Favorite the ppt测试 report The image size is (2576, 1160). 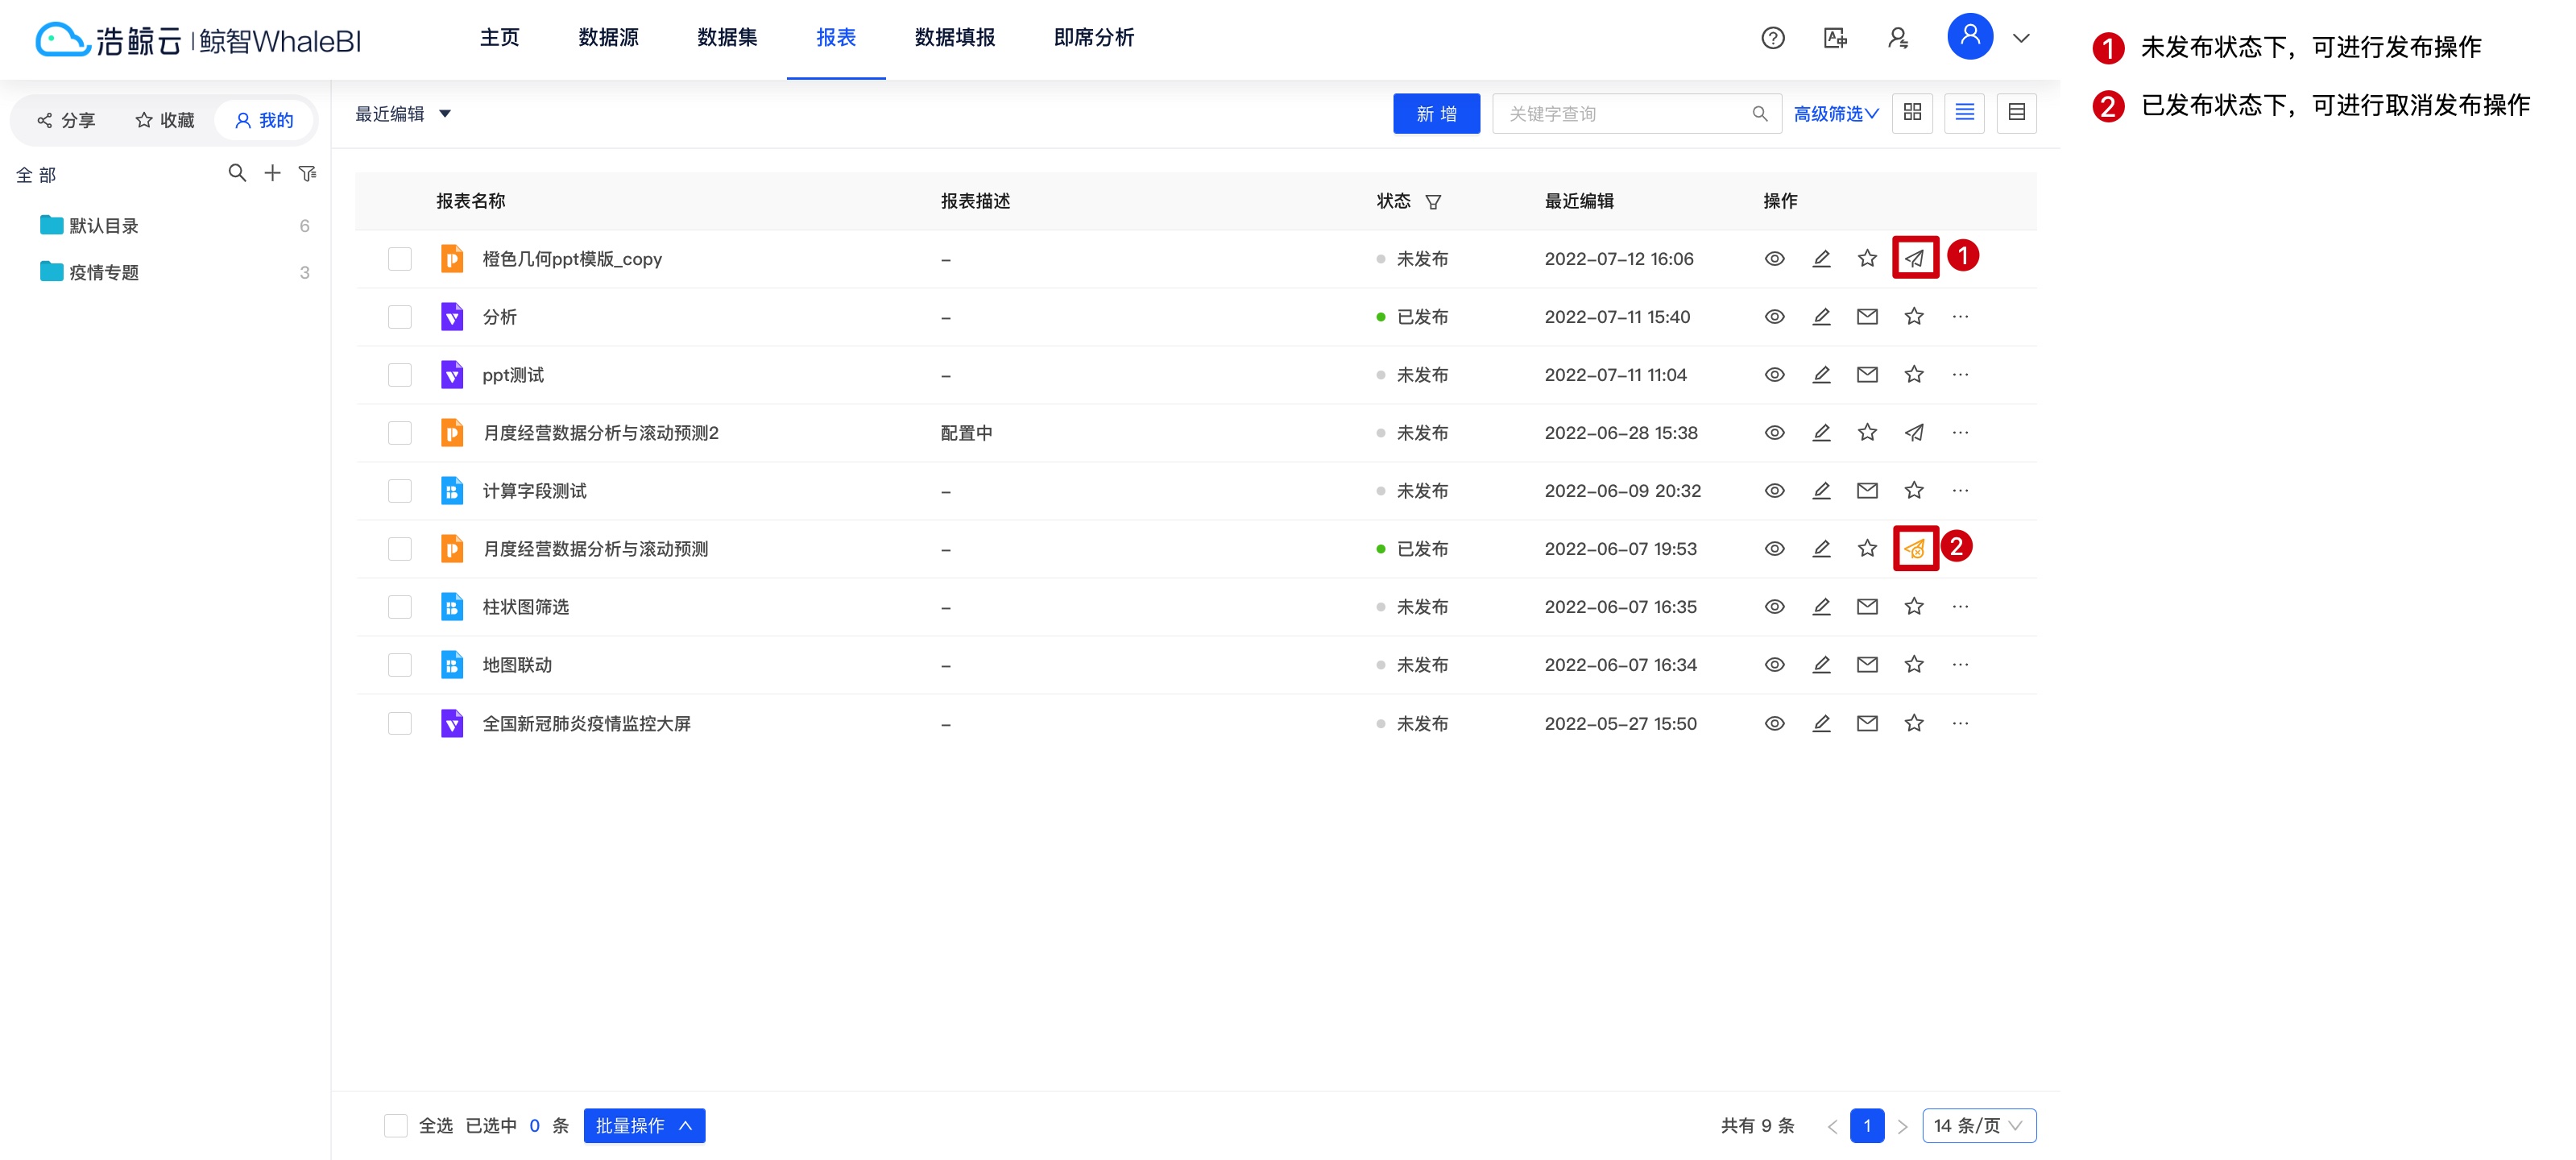tap(1914, 375)
